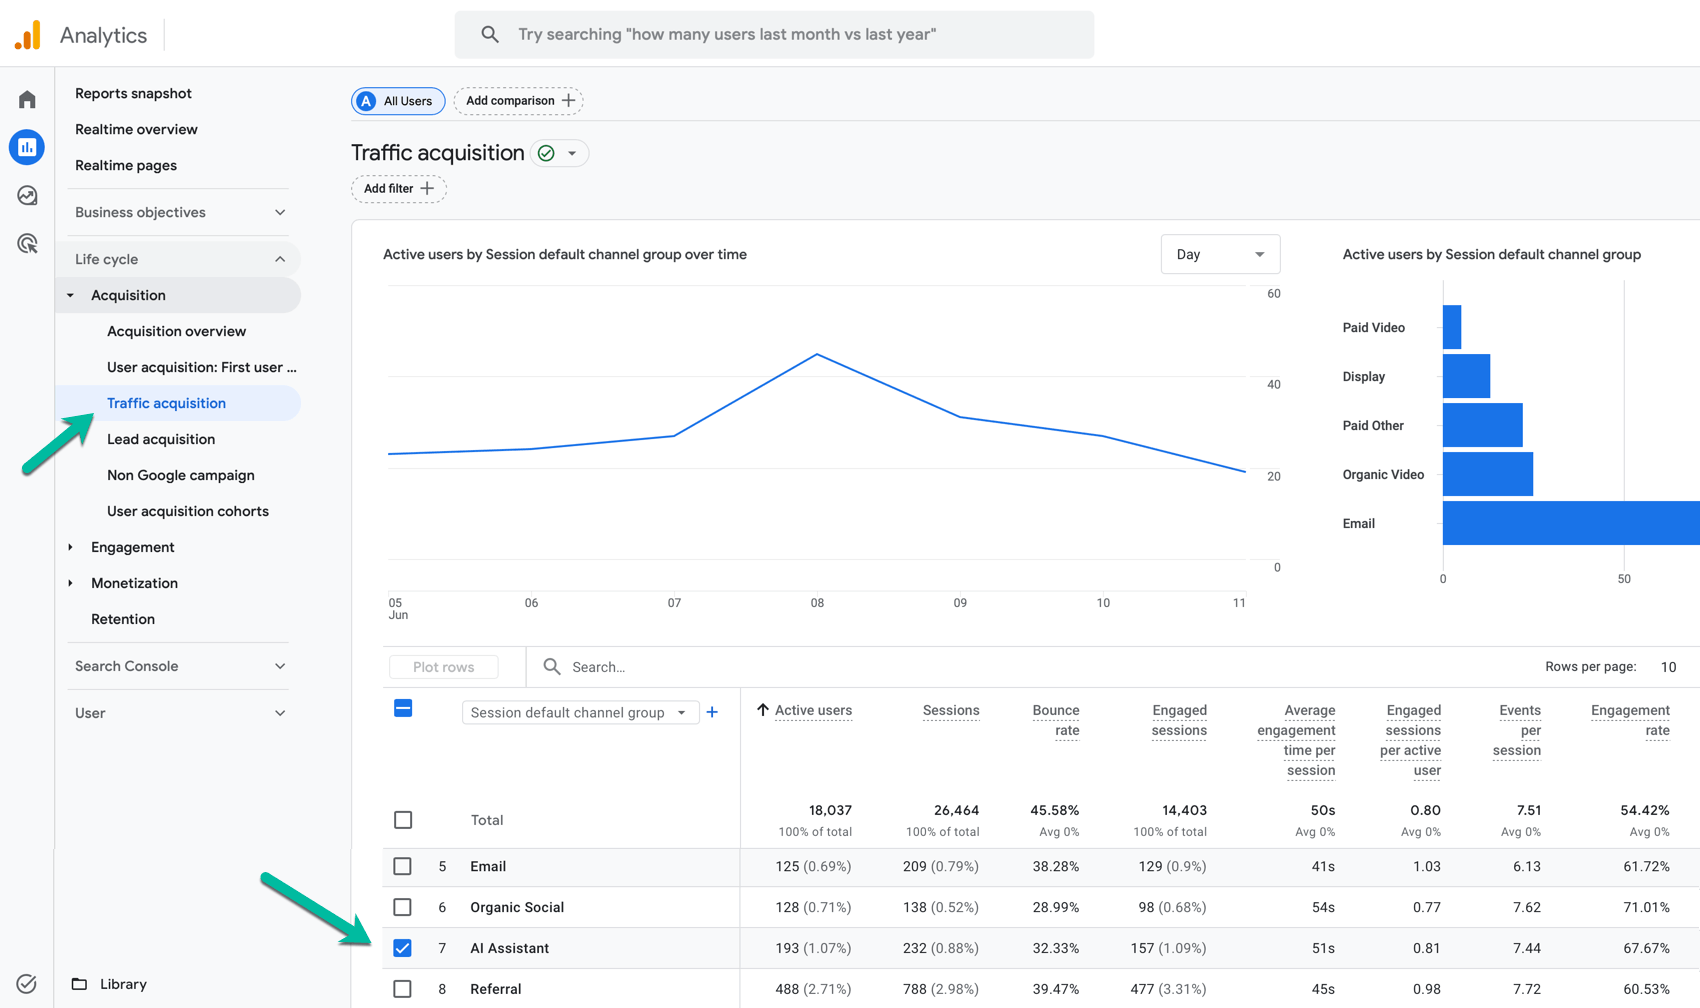Open Realtime overview
The height and width of the screenshot is (1008, 1700).
pyautogui.click(x=136, y=129)
